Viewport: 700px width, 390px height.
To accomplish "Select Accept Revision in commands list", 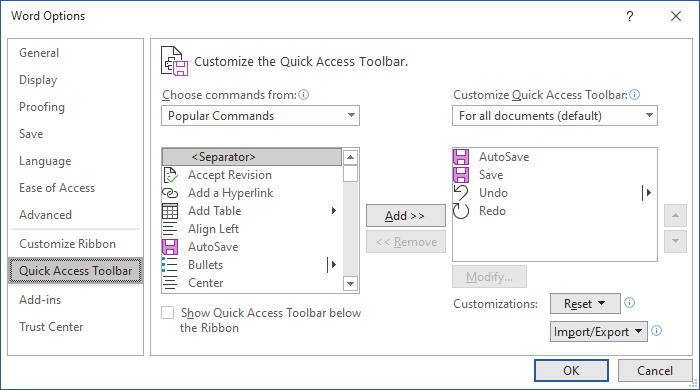I will pos(252,175).
